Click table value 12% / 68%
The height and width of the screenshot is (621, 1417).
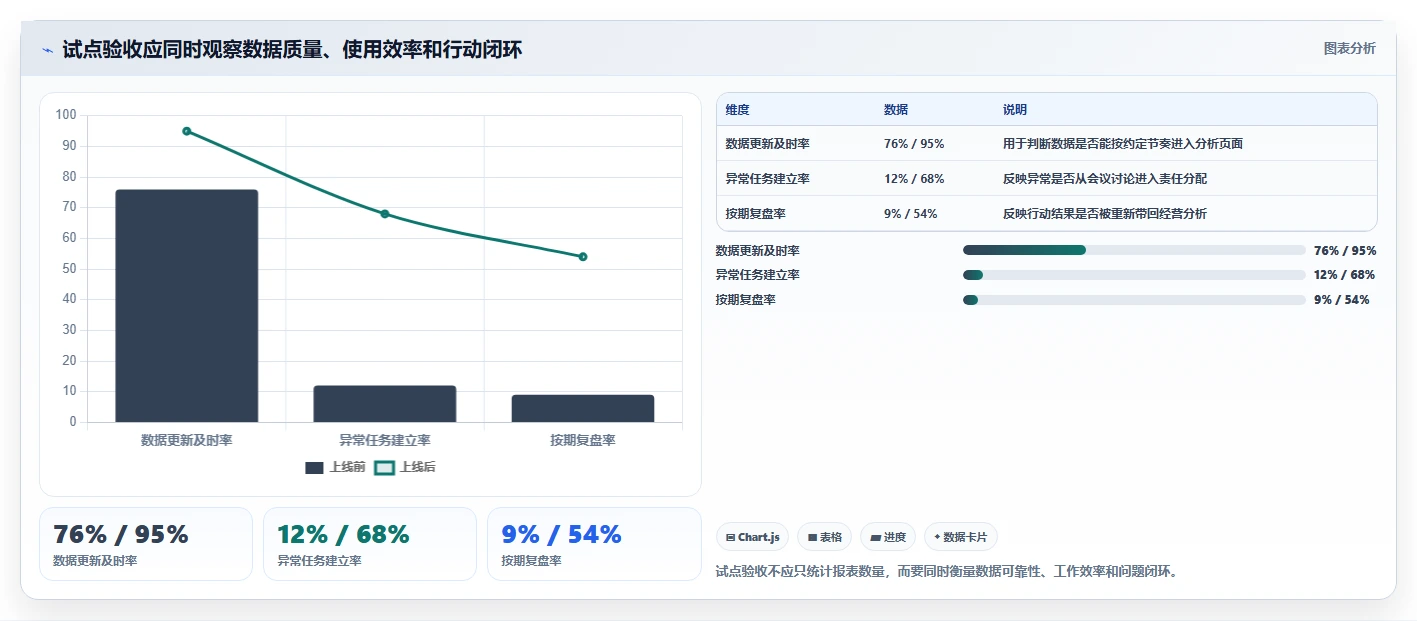(914, 179)
